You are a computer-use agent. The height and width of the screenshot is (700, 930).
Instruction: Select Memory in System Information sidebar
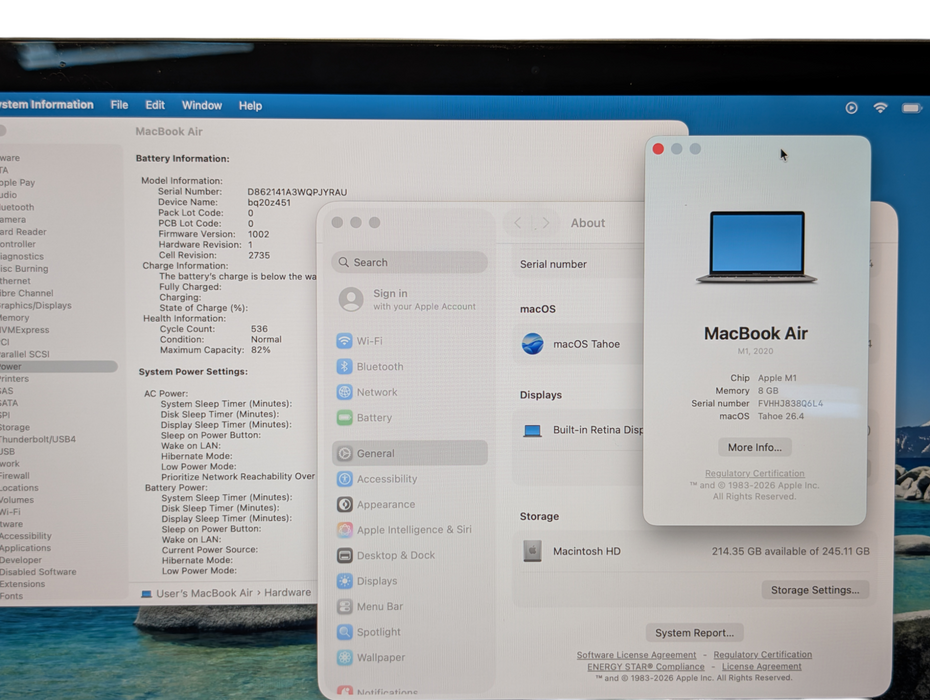(14, 317)
